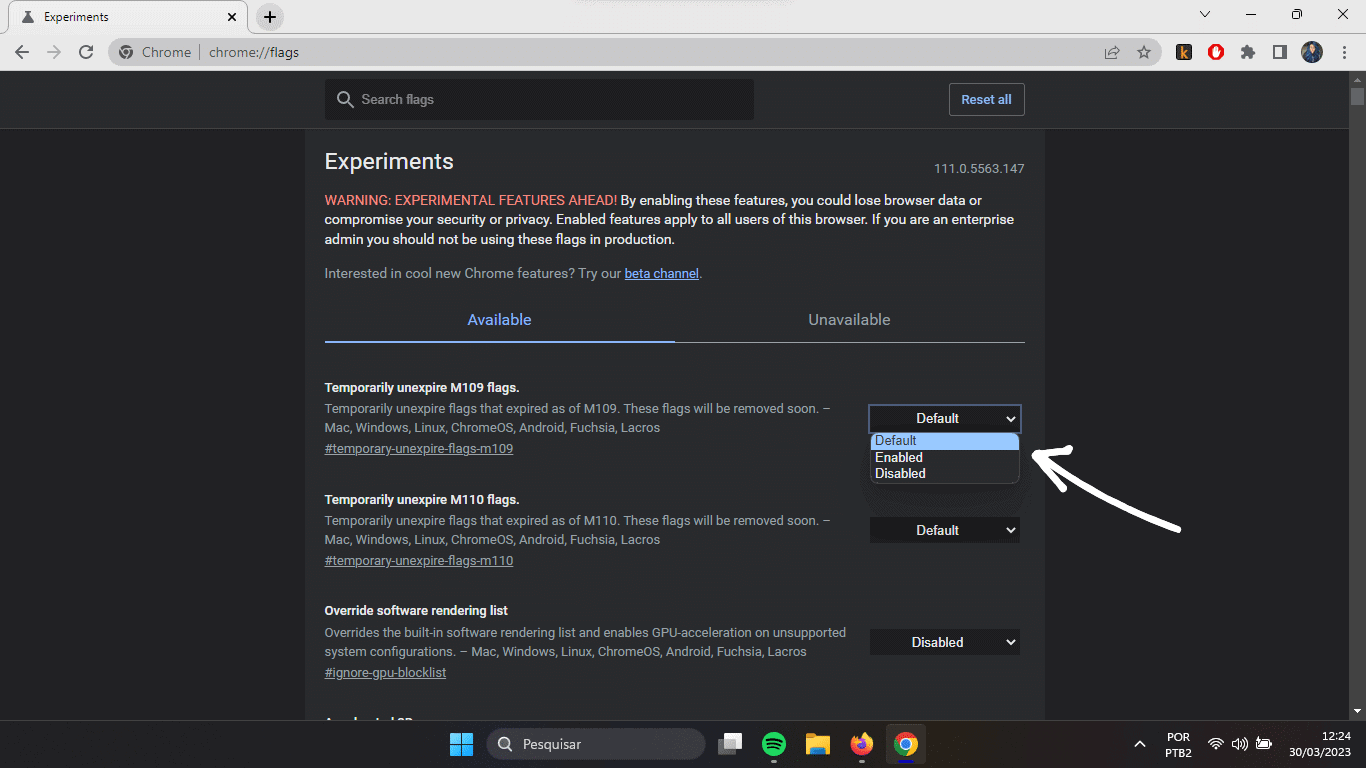1366x768 pixels.
Task: Click the Temporarily unexpire M109 flags title
Action: (x=422, y=387)
